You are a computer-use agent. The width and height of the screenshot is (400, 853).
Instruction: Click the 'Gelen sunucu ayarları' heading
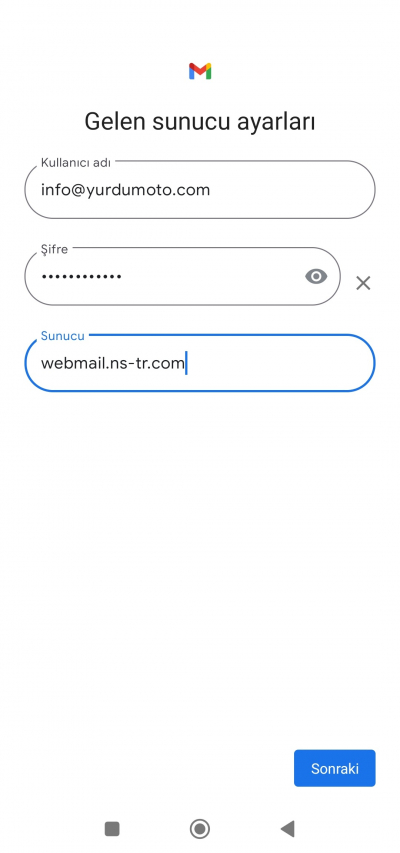click(200, 121)
